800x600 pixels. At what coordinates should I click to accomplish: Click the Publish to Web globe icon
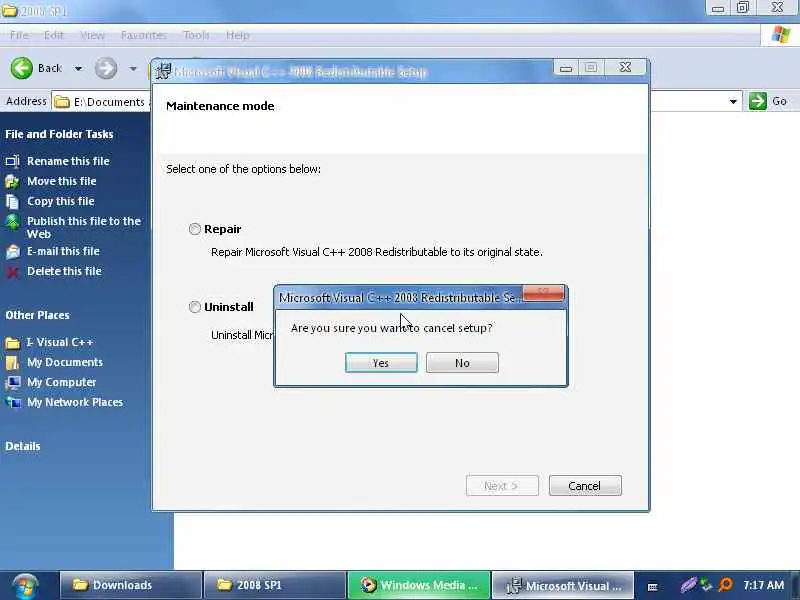click(x=13, y=222)
